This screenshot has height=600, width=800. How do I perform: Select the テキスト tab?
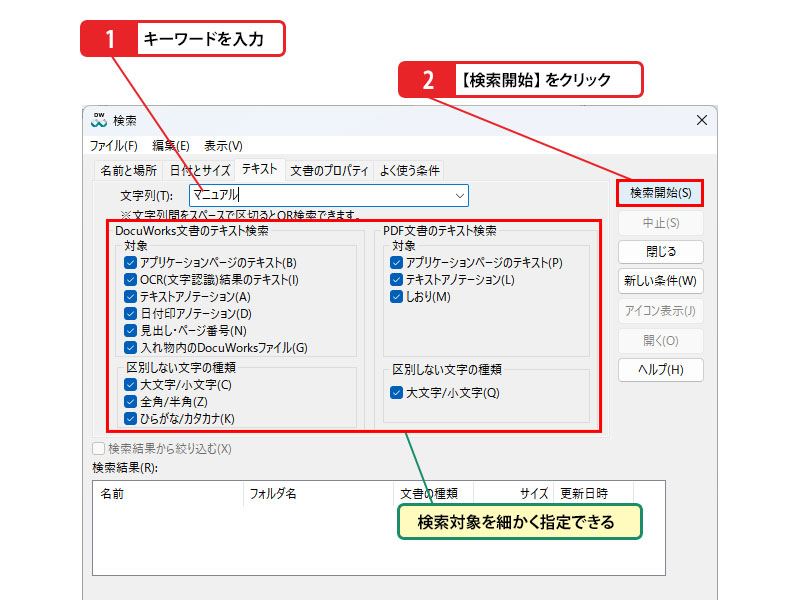tap(260, 169)
